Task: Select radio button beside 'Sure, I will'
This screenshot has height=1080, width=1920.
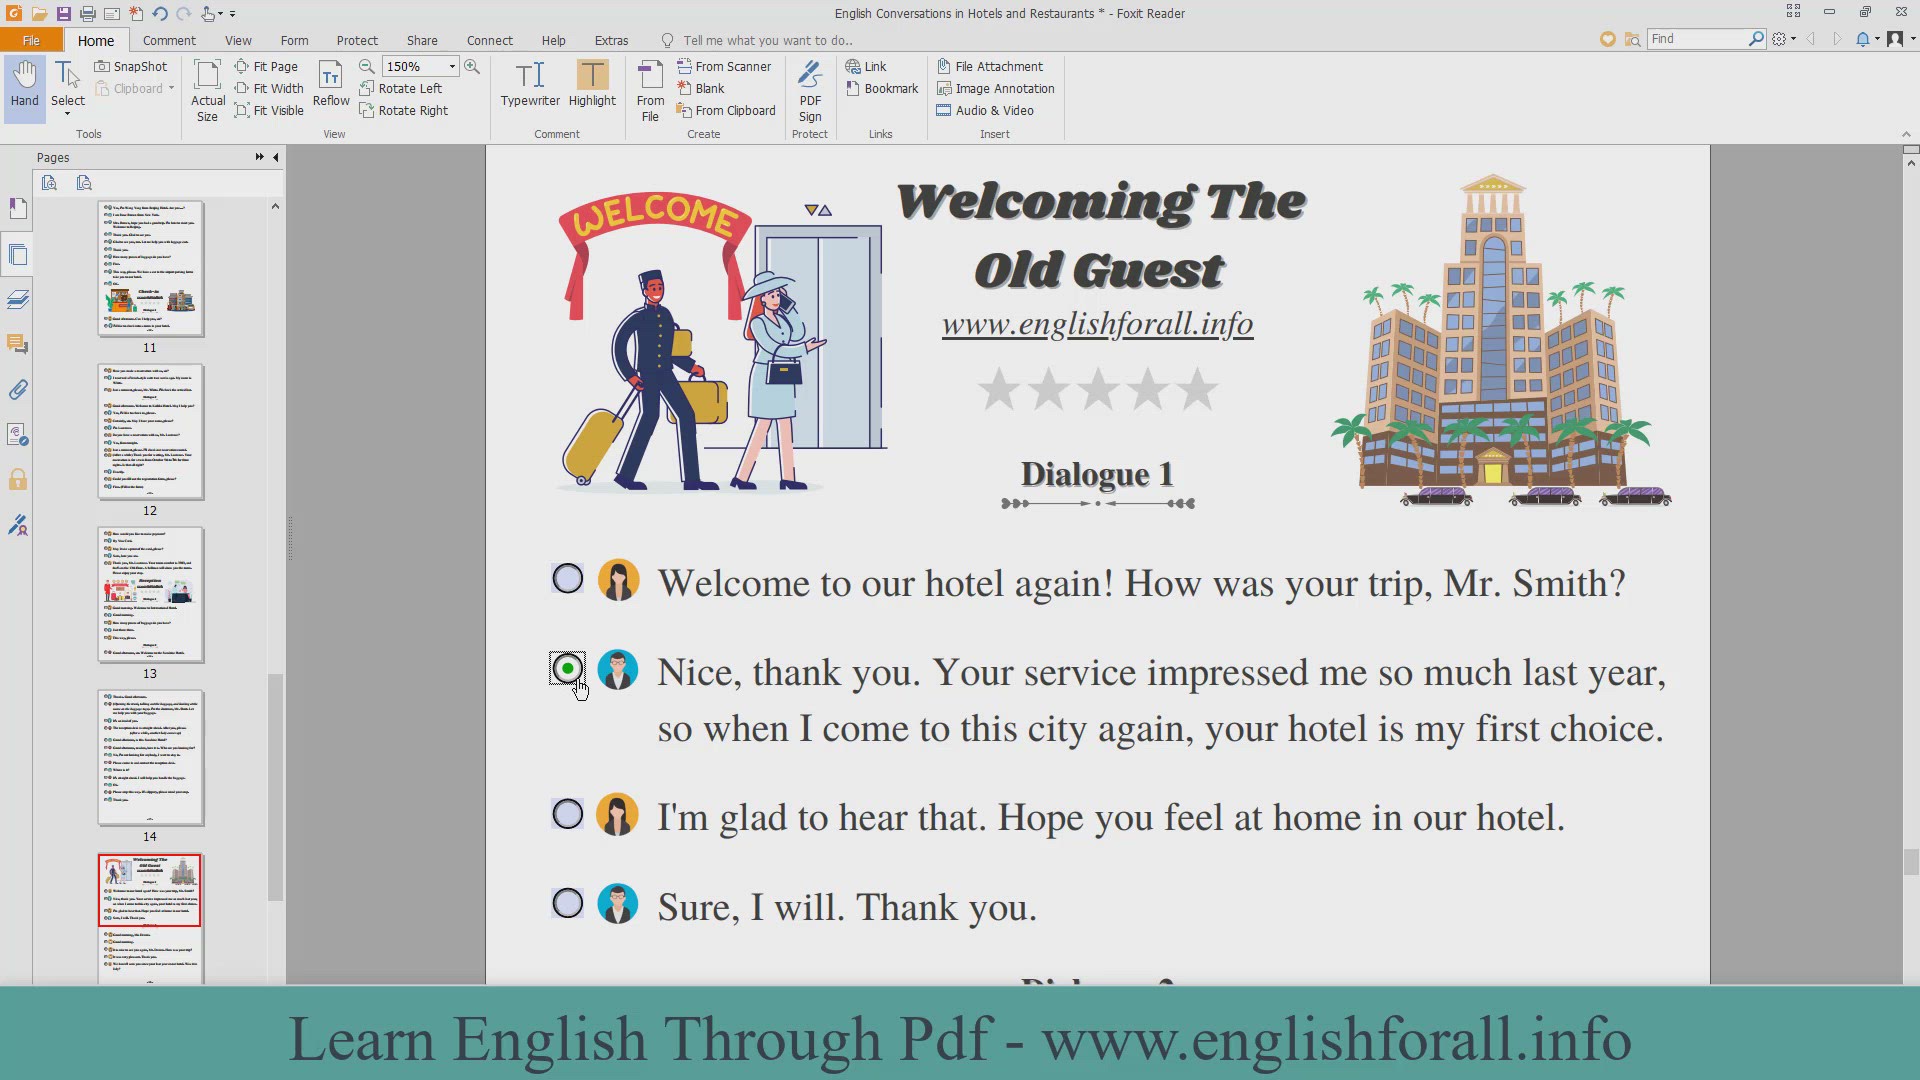Action: 568,903
